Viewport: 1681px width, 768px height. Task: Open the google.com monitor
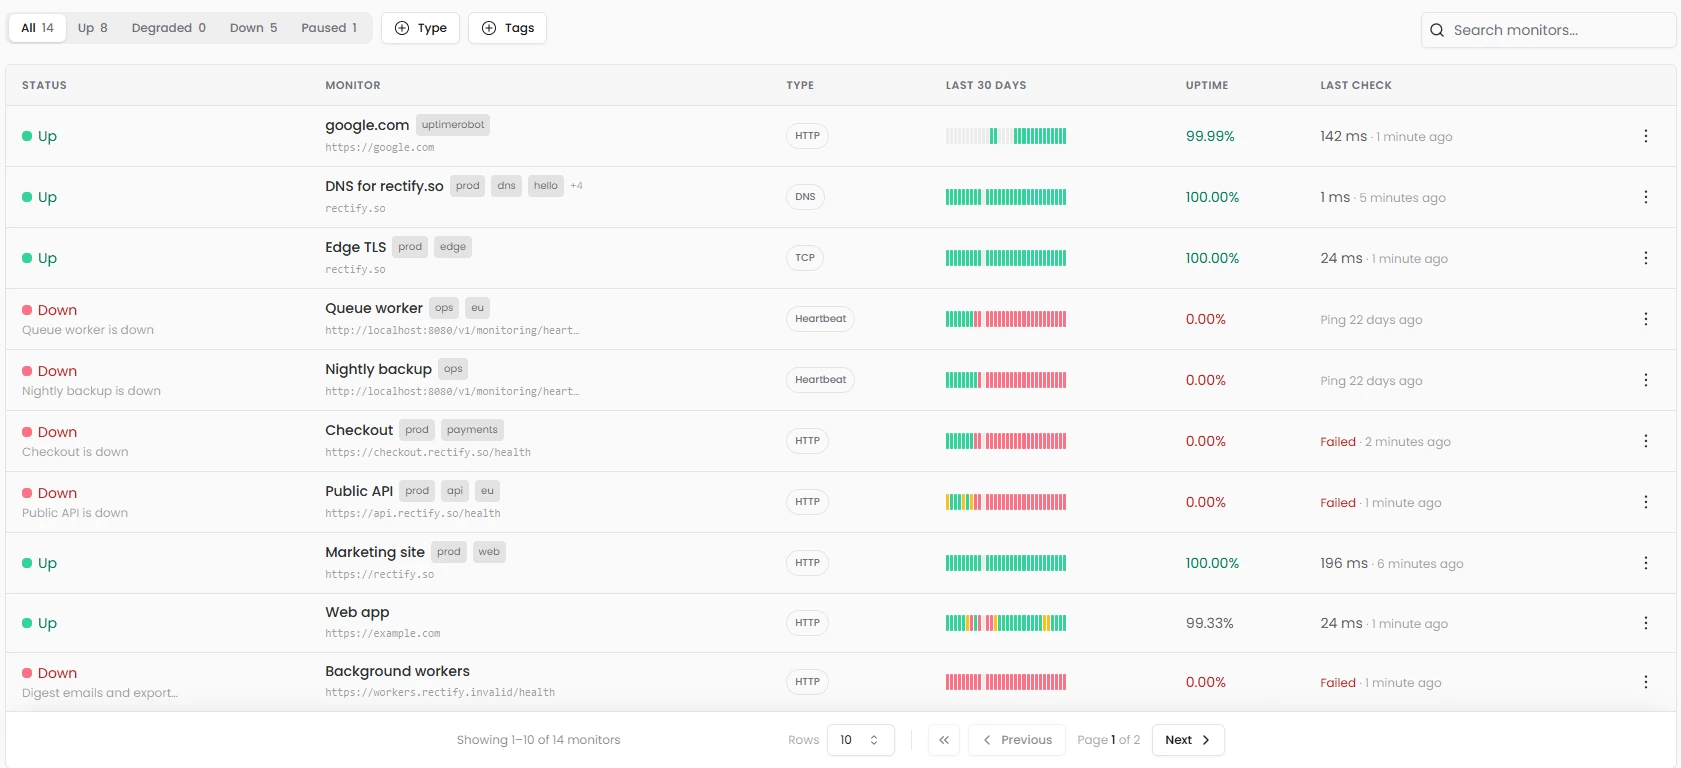pyautogui.click(x=367, y=125)
